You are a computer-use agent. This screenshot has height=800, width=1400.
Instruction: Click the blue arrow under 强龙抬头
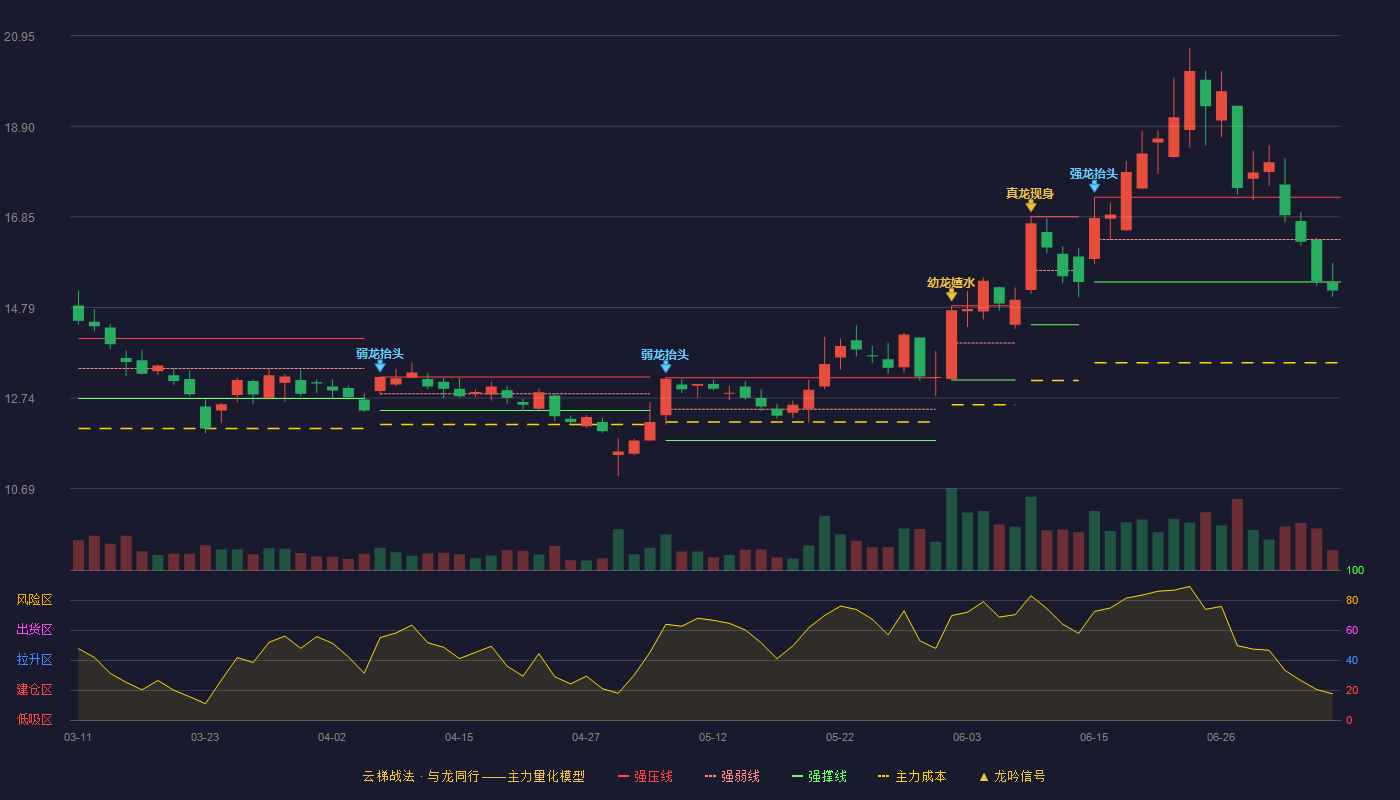click(x=1094, y=186)
